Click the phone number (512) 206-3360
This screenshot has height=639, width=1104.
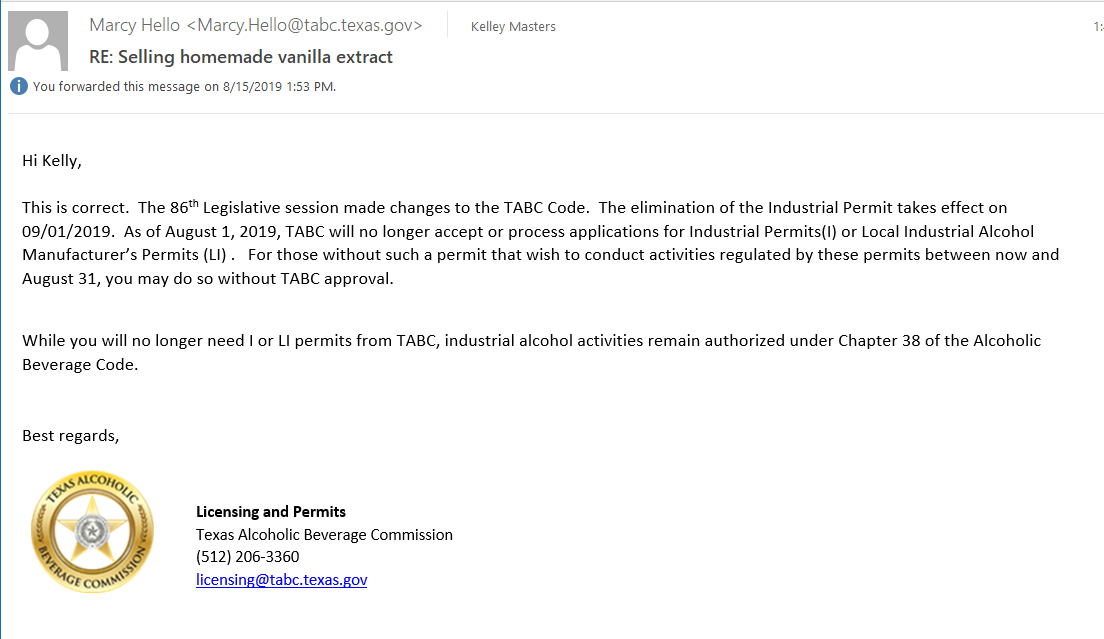tap(247, 556)
